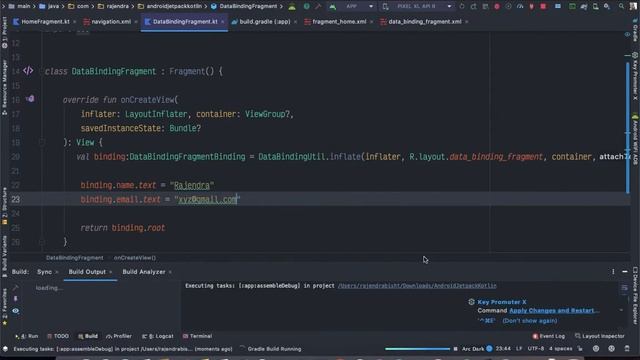Click the red debug bug icon in toolbar

coord(497,7)
